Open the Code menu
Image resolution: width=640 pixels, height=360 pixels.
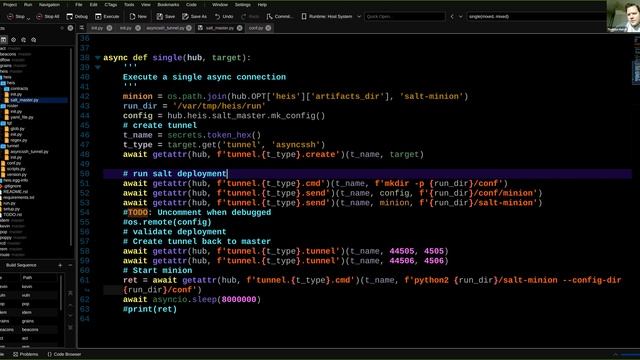[191, 4]
